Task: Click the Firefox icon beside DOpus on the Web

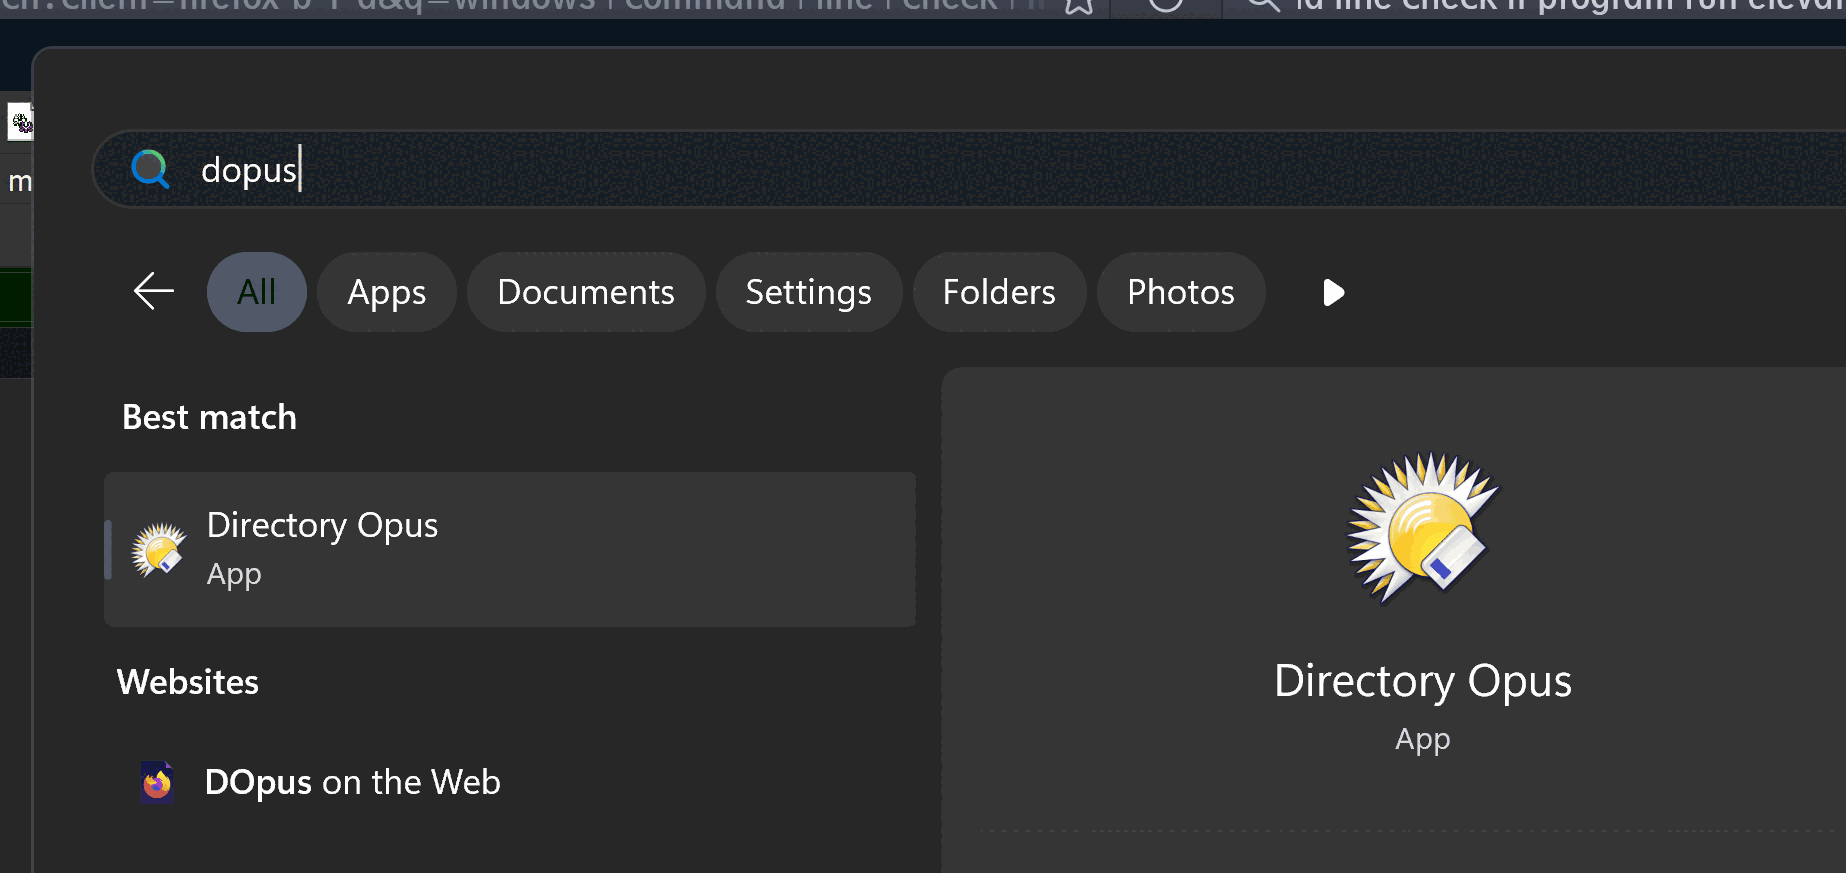Action: (x=157, y=782)
